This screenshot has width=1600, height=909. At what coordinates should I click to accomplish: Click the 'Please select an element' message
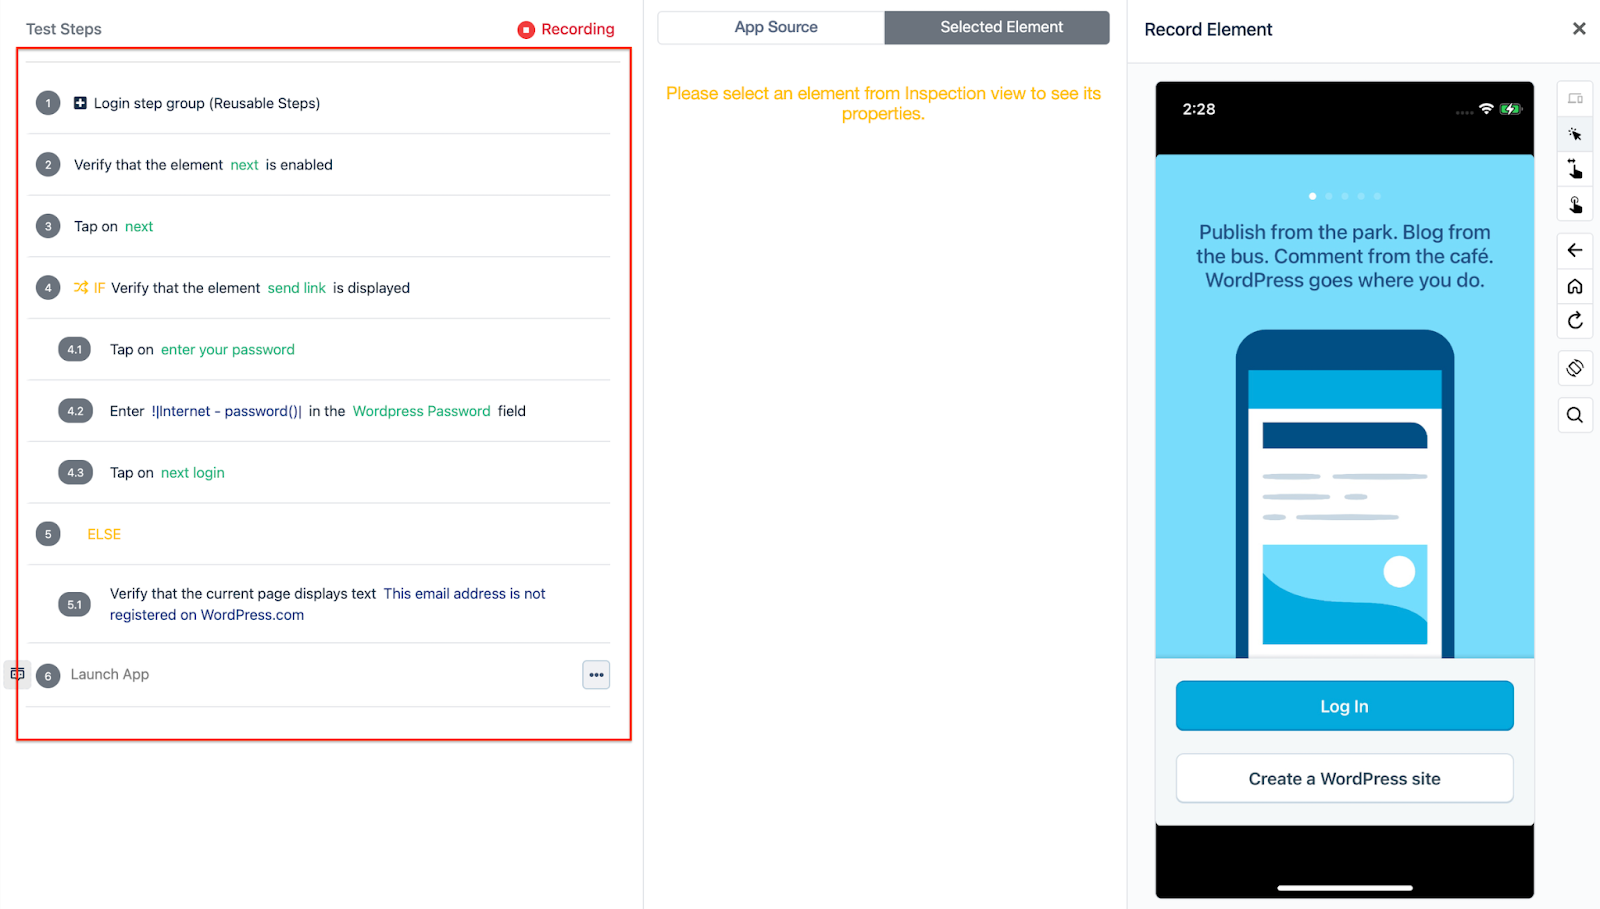[x=883, y=103]
